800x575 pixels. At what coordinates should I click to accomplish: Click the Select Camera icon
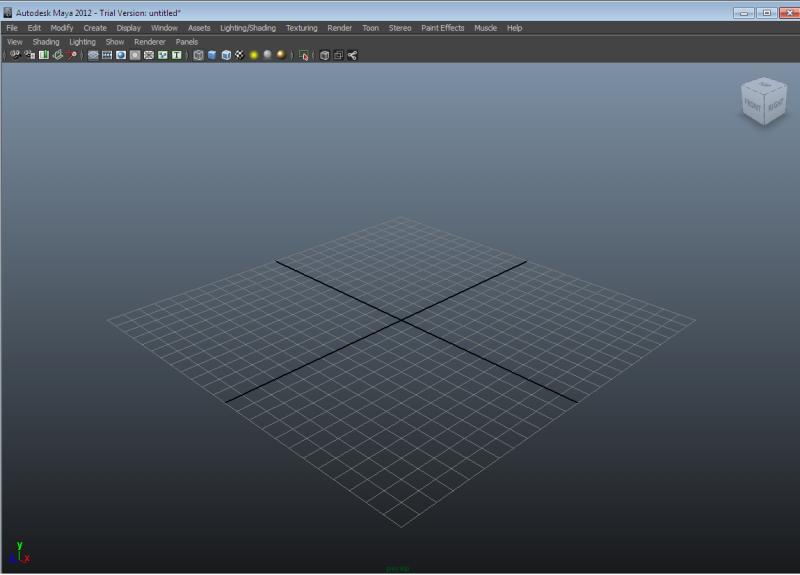click(14, 55)
